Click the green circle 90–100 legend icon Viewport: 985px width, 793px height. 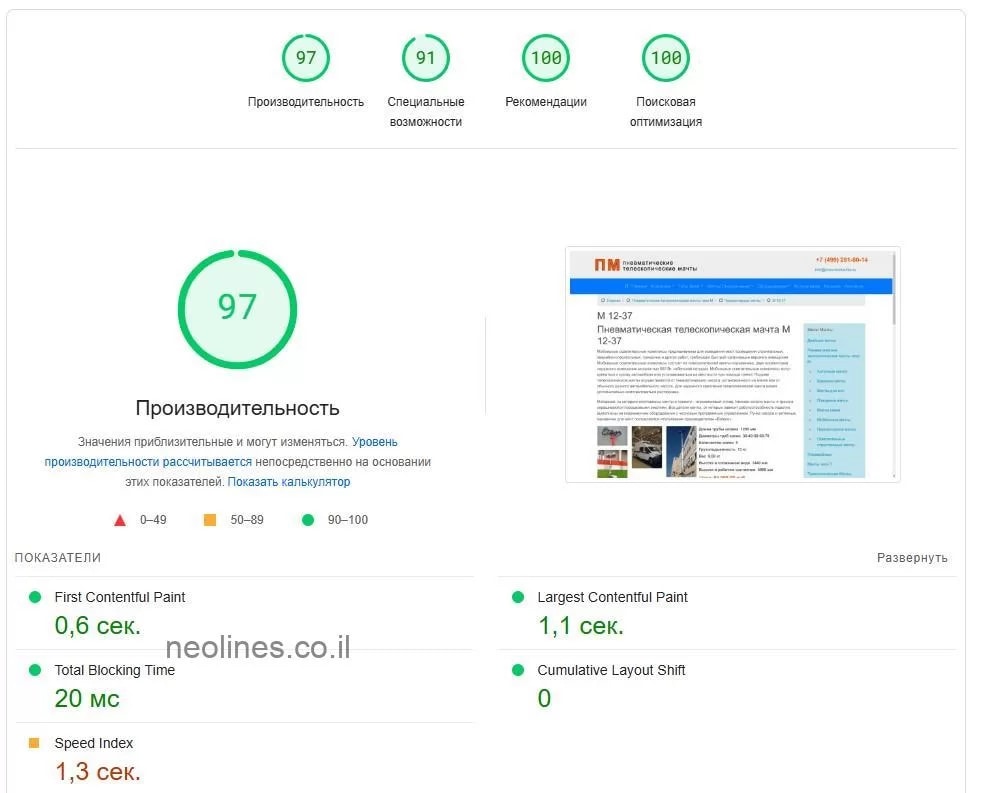click(308, 520)
